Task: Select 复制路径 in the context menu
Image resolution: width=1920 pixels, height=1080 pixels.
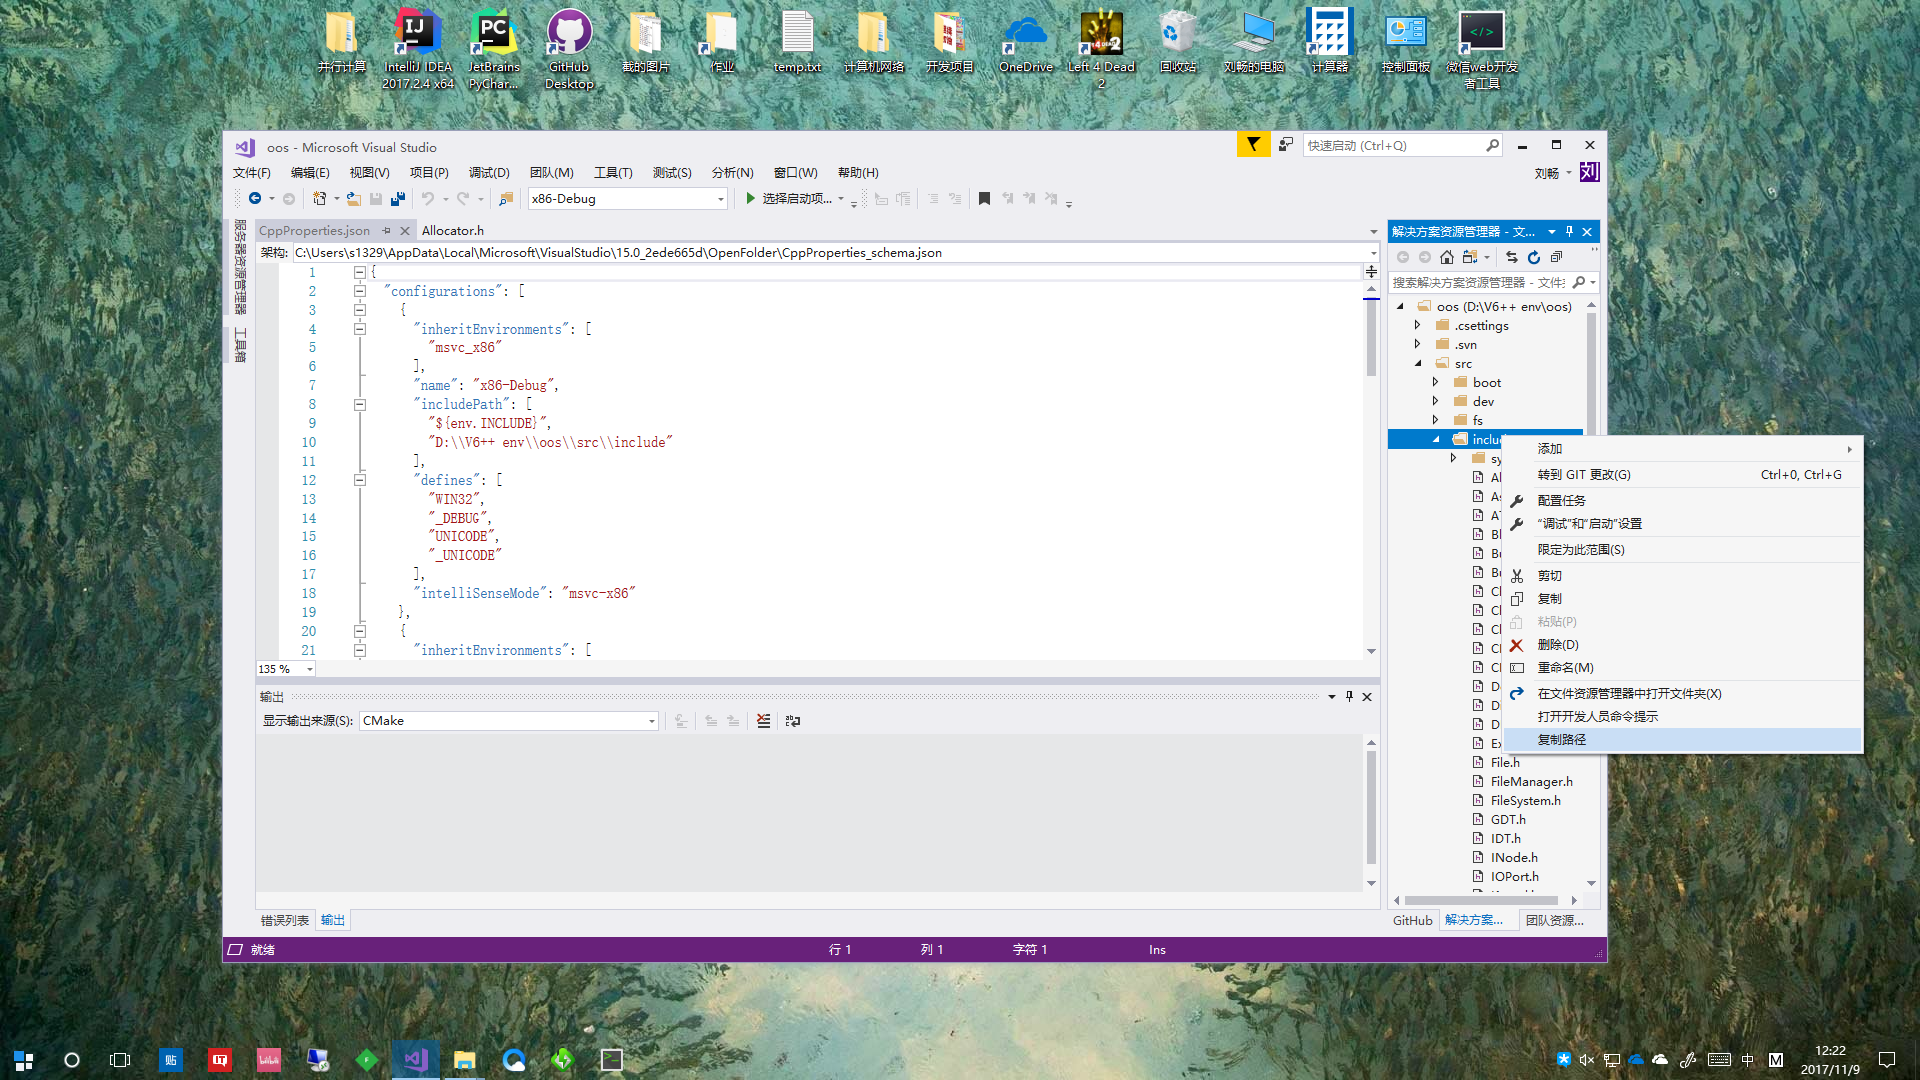Action: click(1562, 740)
